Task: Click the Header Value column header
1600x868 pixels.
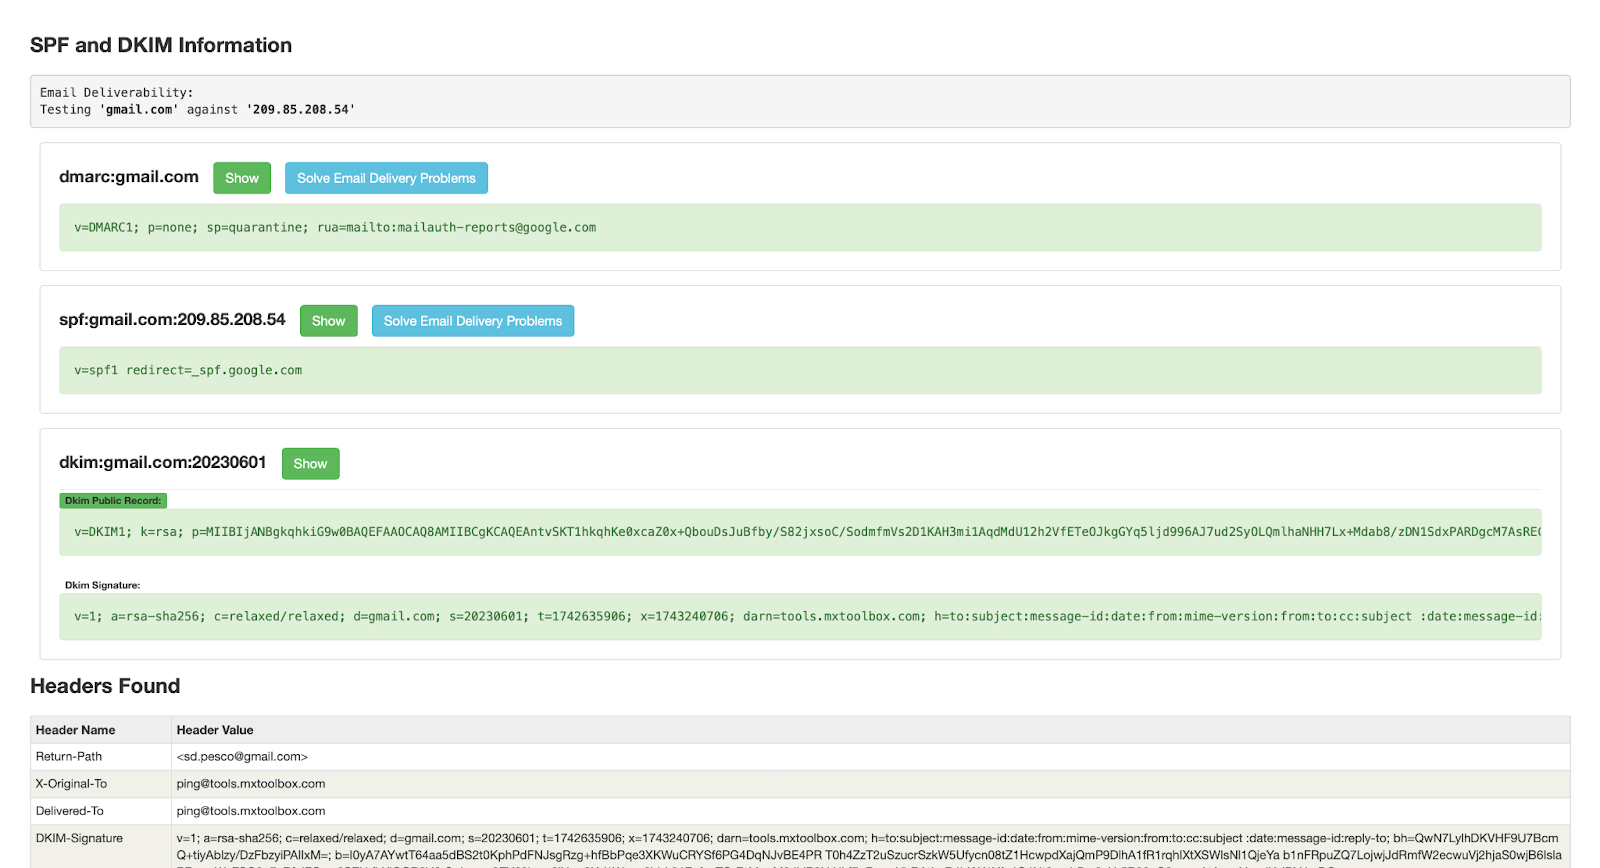Action: (215, 730)
